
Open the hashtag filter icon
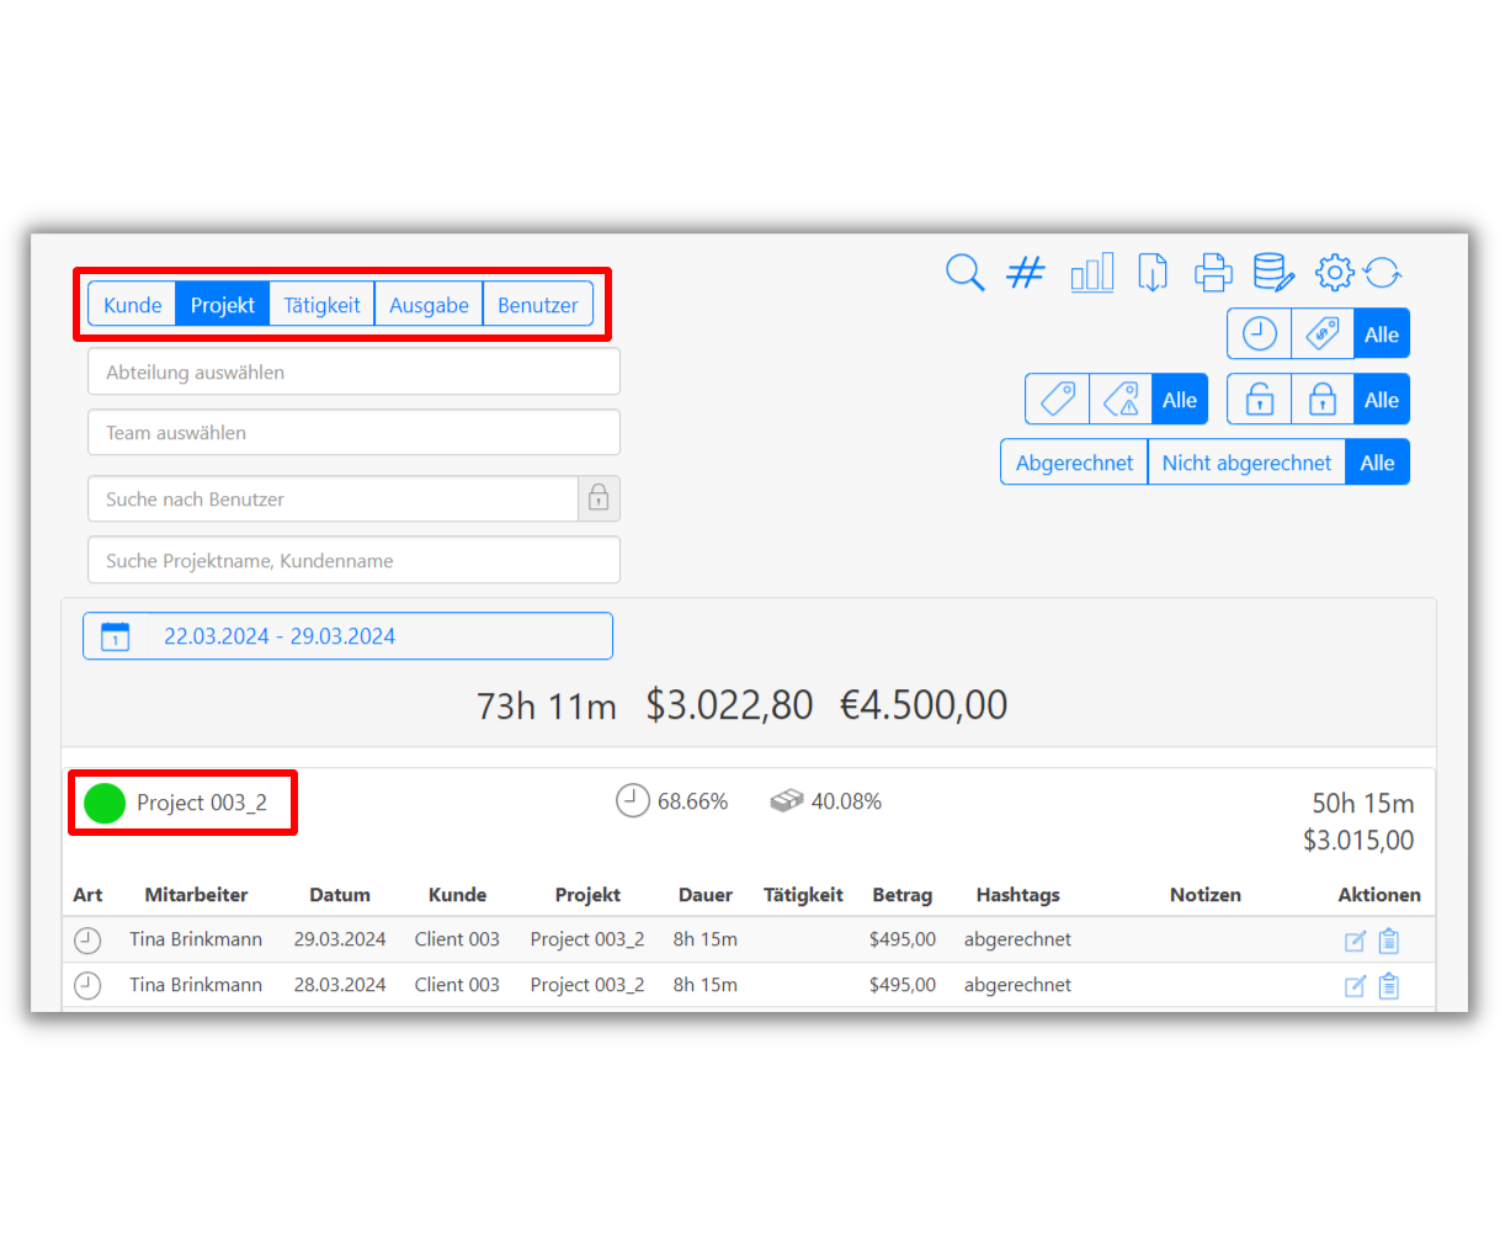click(x=1025, y=272)
